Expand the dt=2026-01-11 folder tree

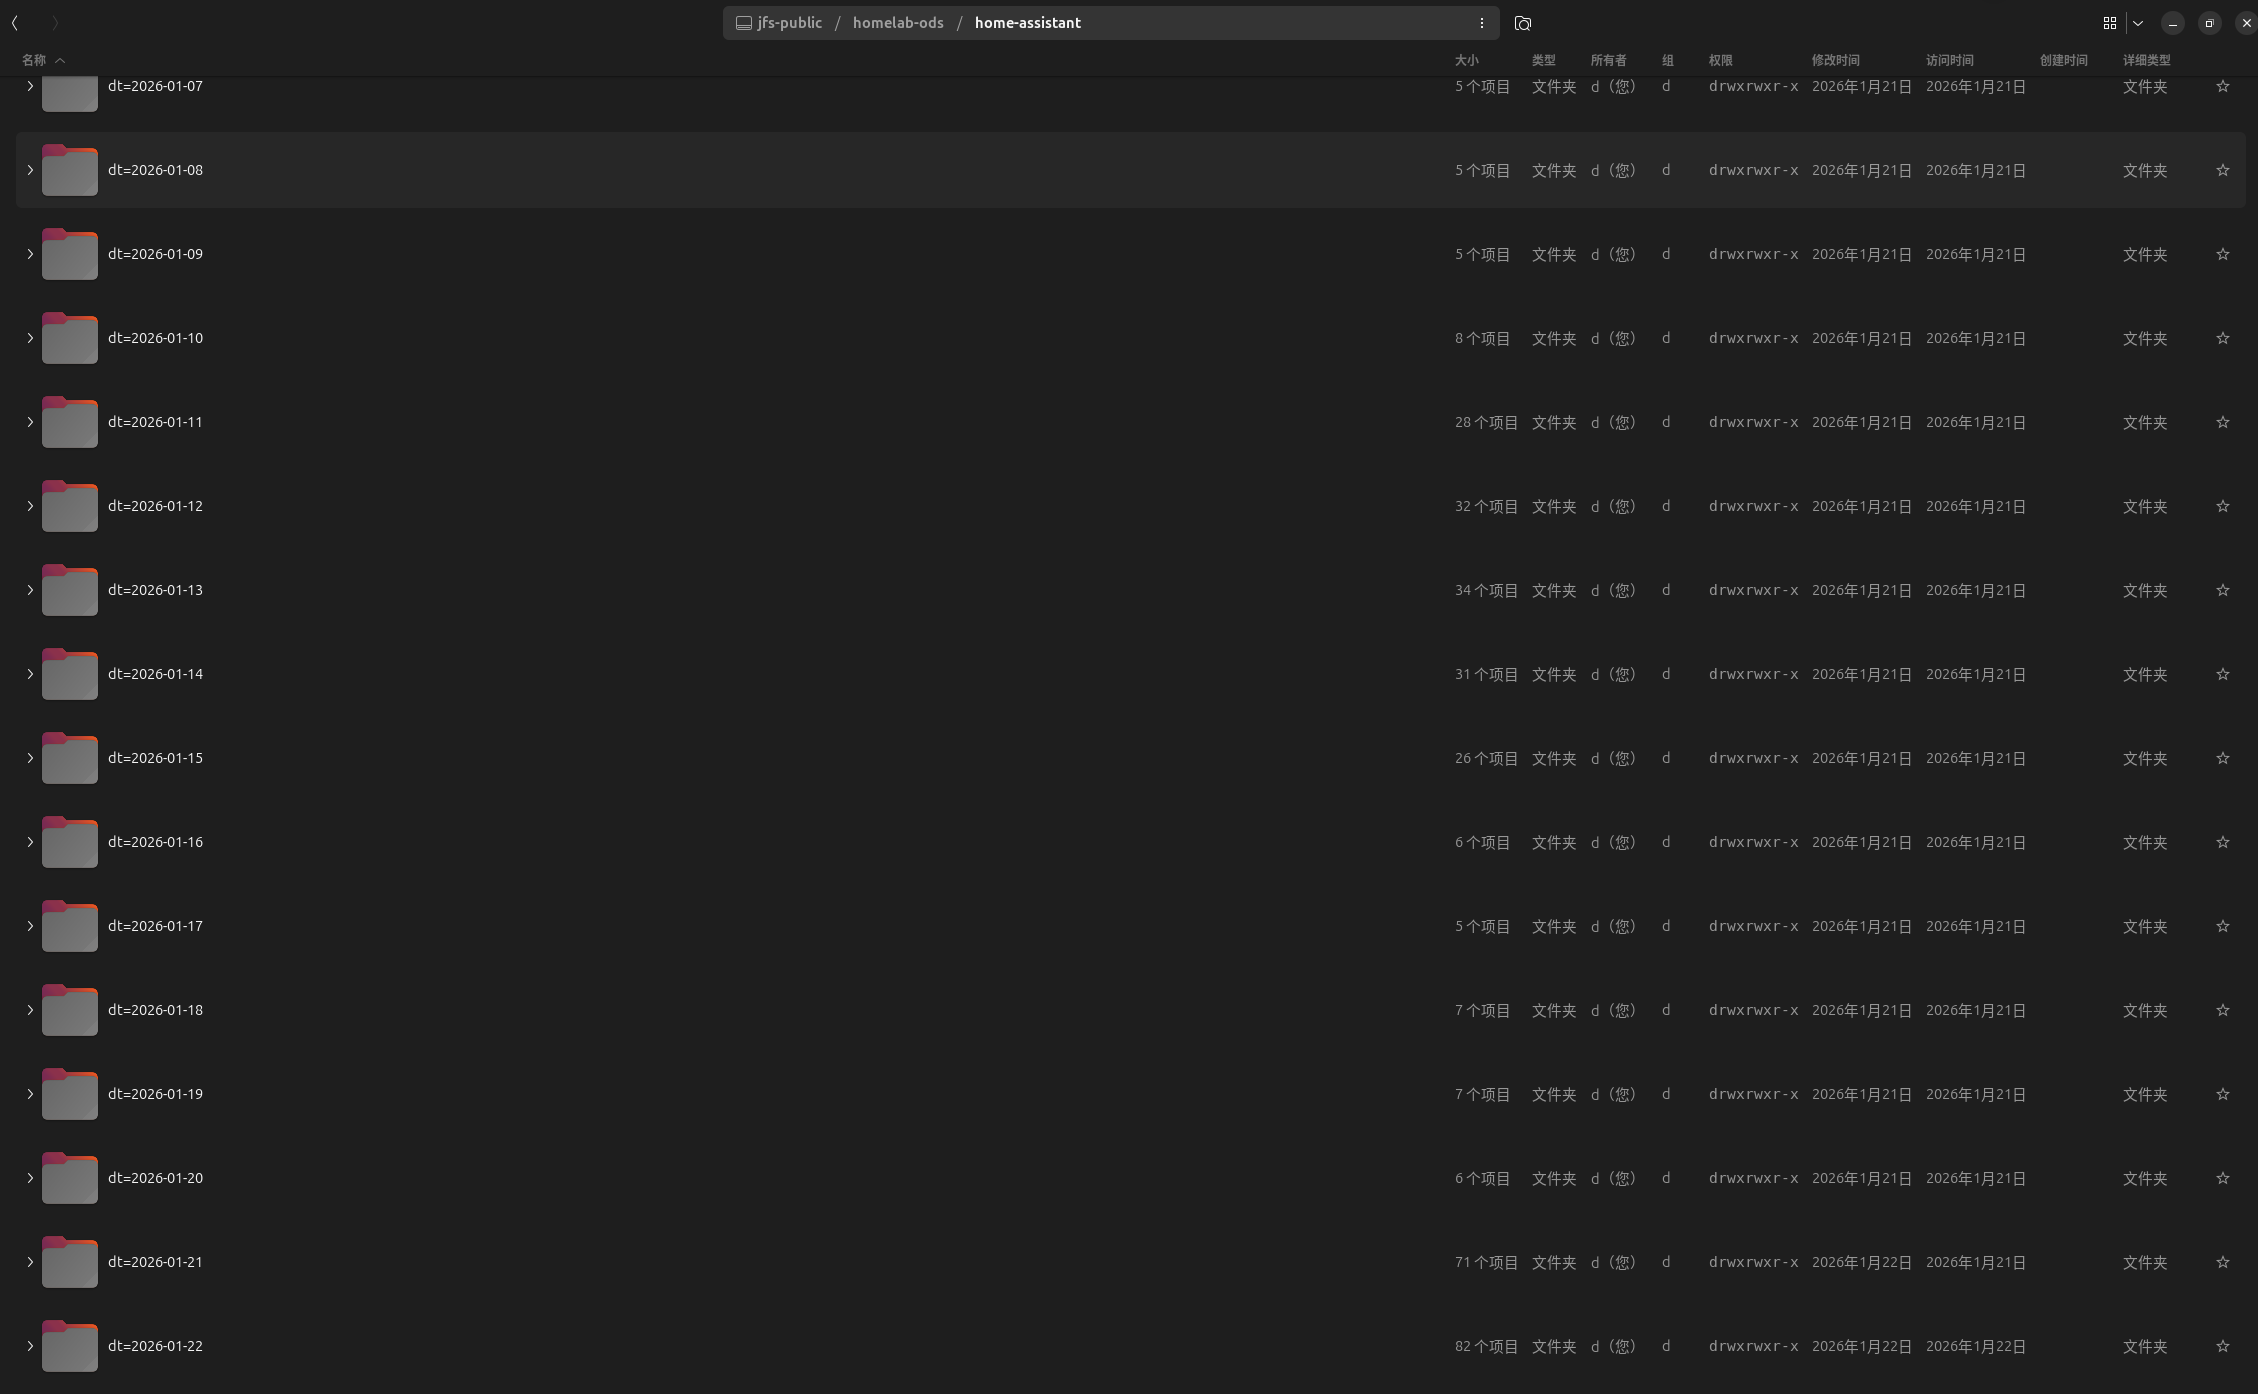click(30, 422)
